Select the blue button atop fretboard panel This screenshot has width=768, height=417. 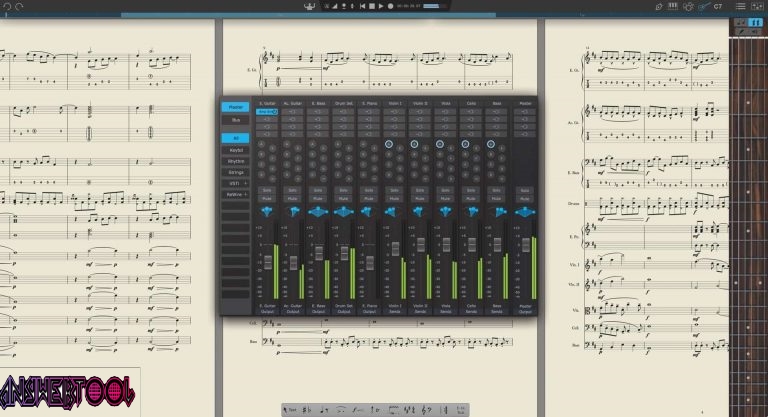756,23
